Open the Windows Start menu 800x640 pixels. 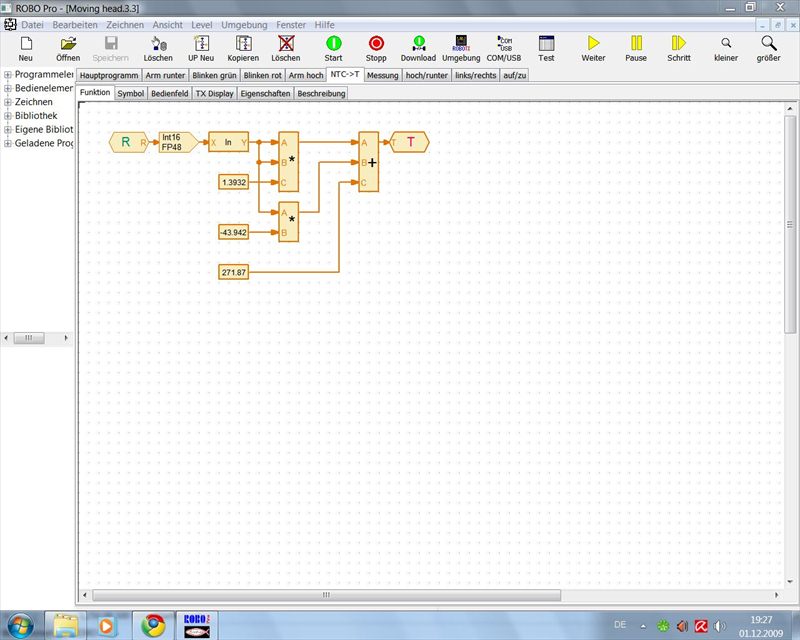(x=19, y=625)
